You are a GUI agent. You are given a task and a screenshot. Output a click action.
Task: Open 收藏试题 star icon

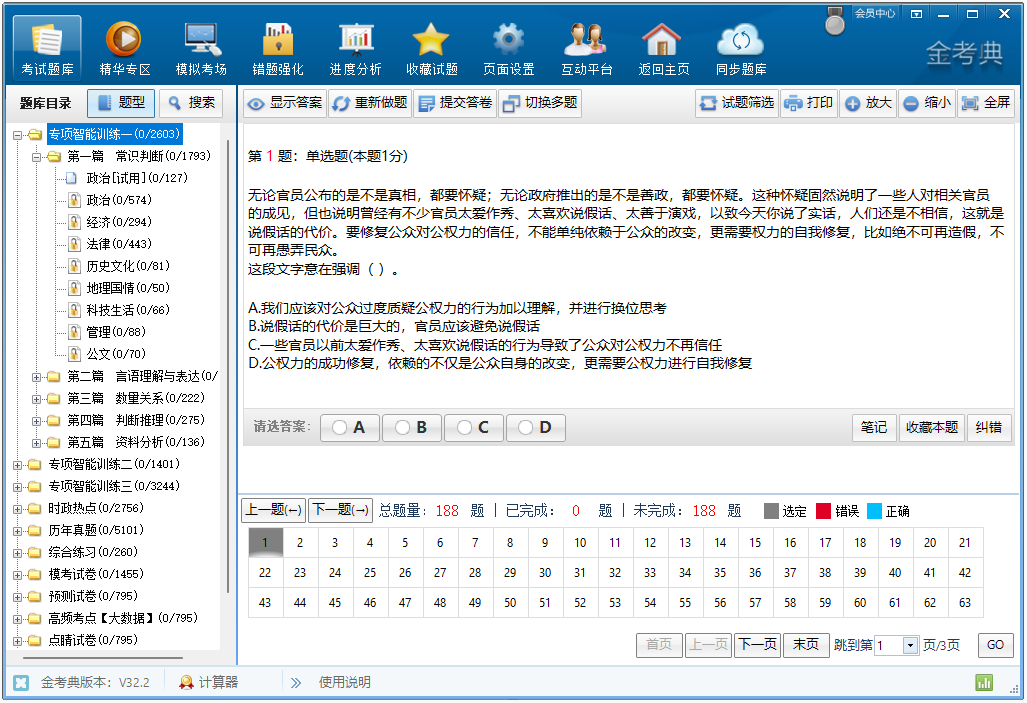click(431, 40)
